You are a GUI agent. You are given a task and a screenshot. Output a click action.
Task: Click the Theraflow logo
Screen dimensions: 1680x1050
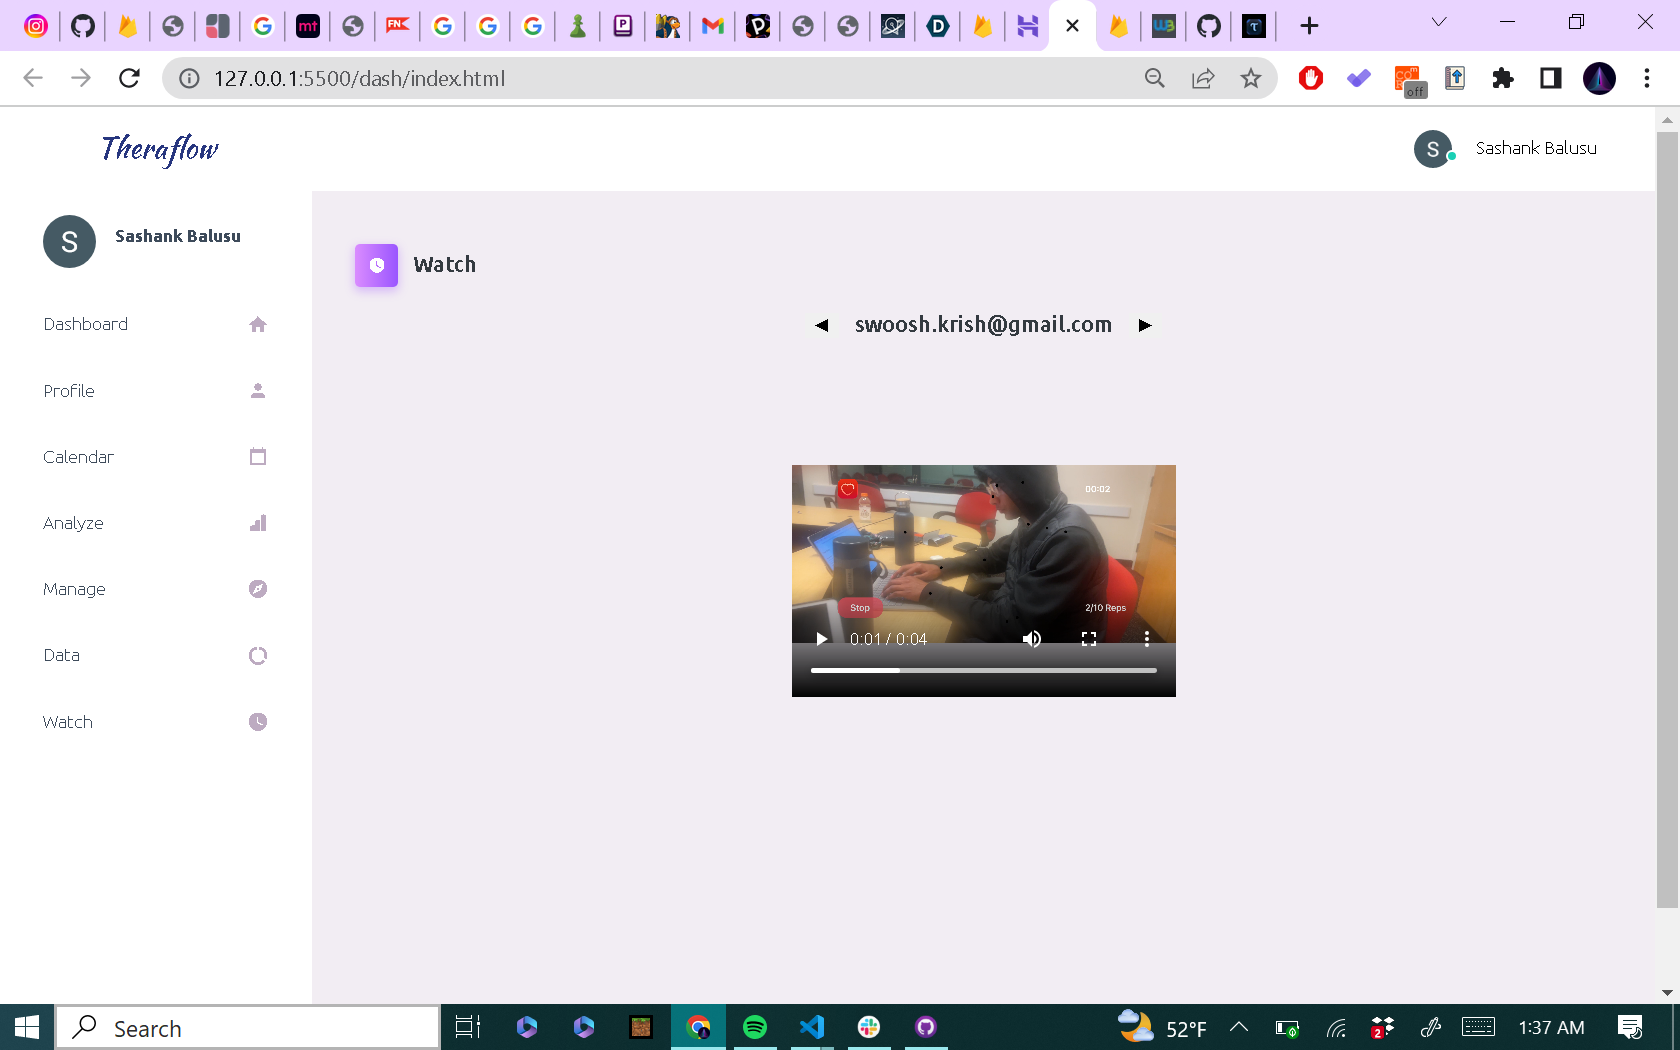159,149
